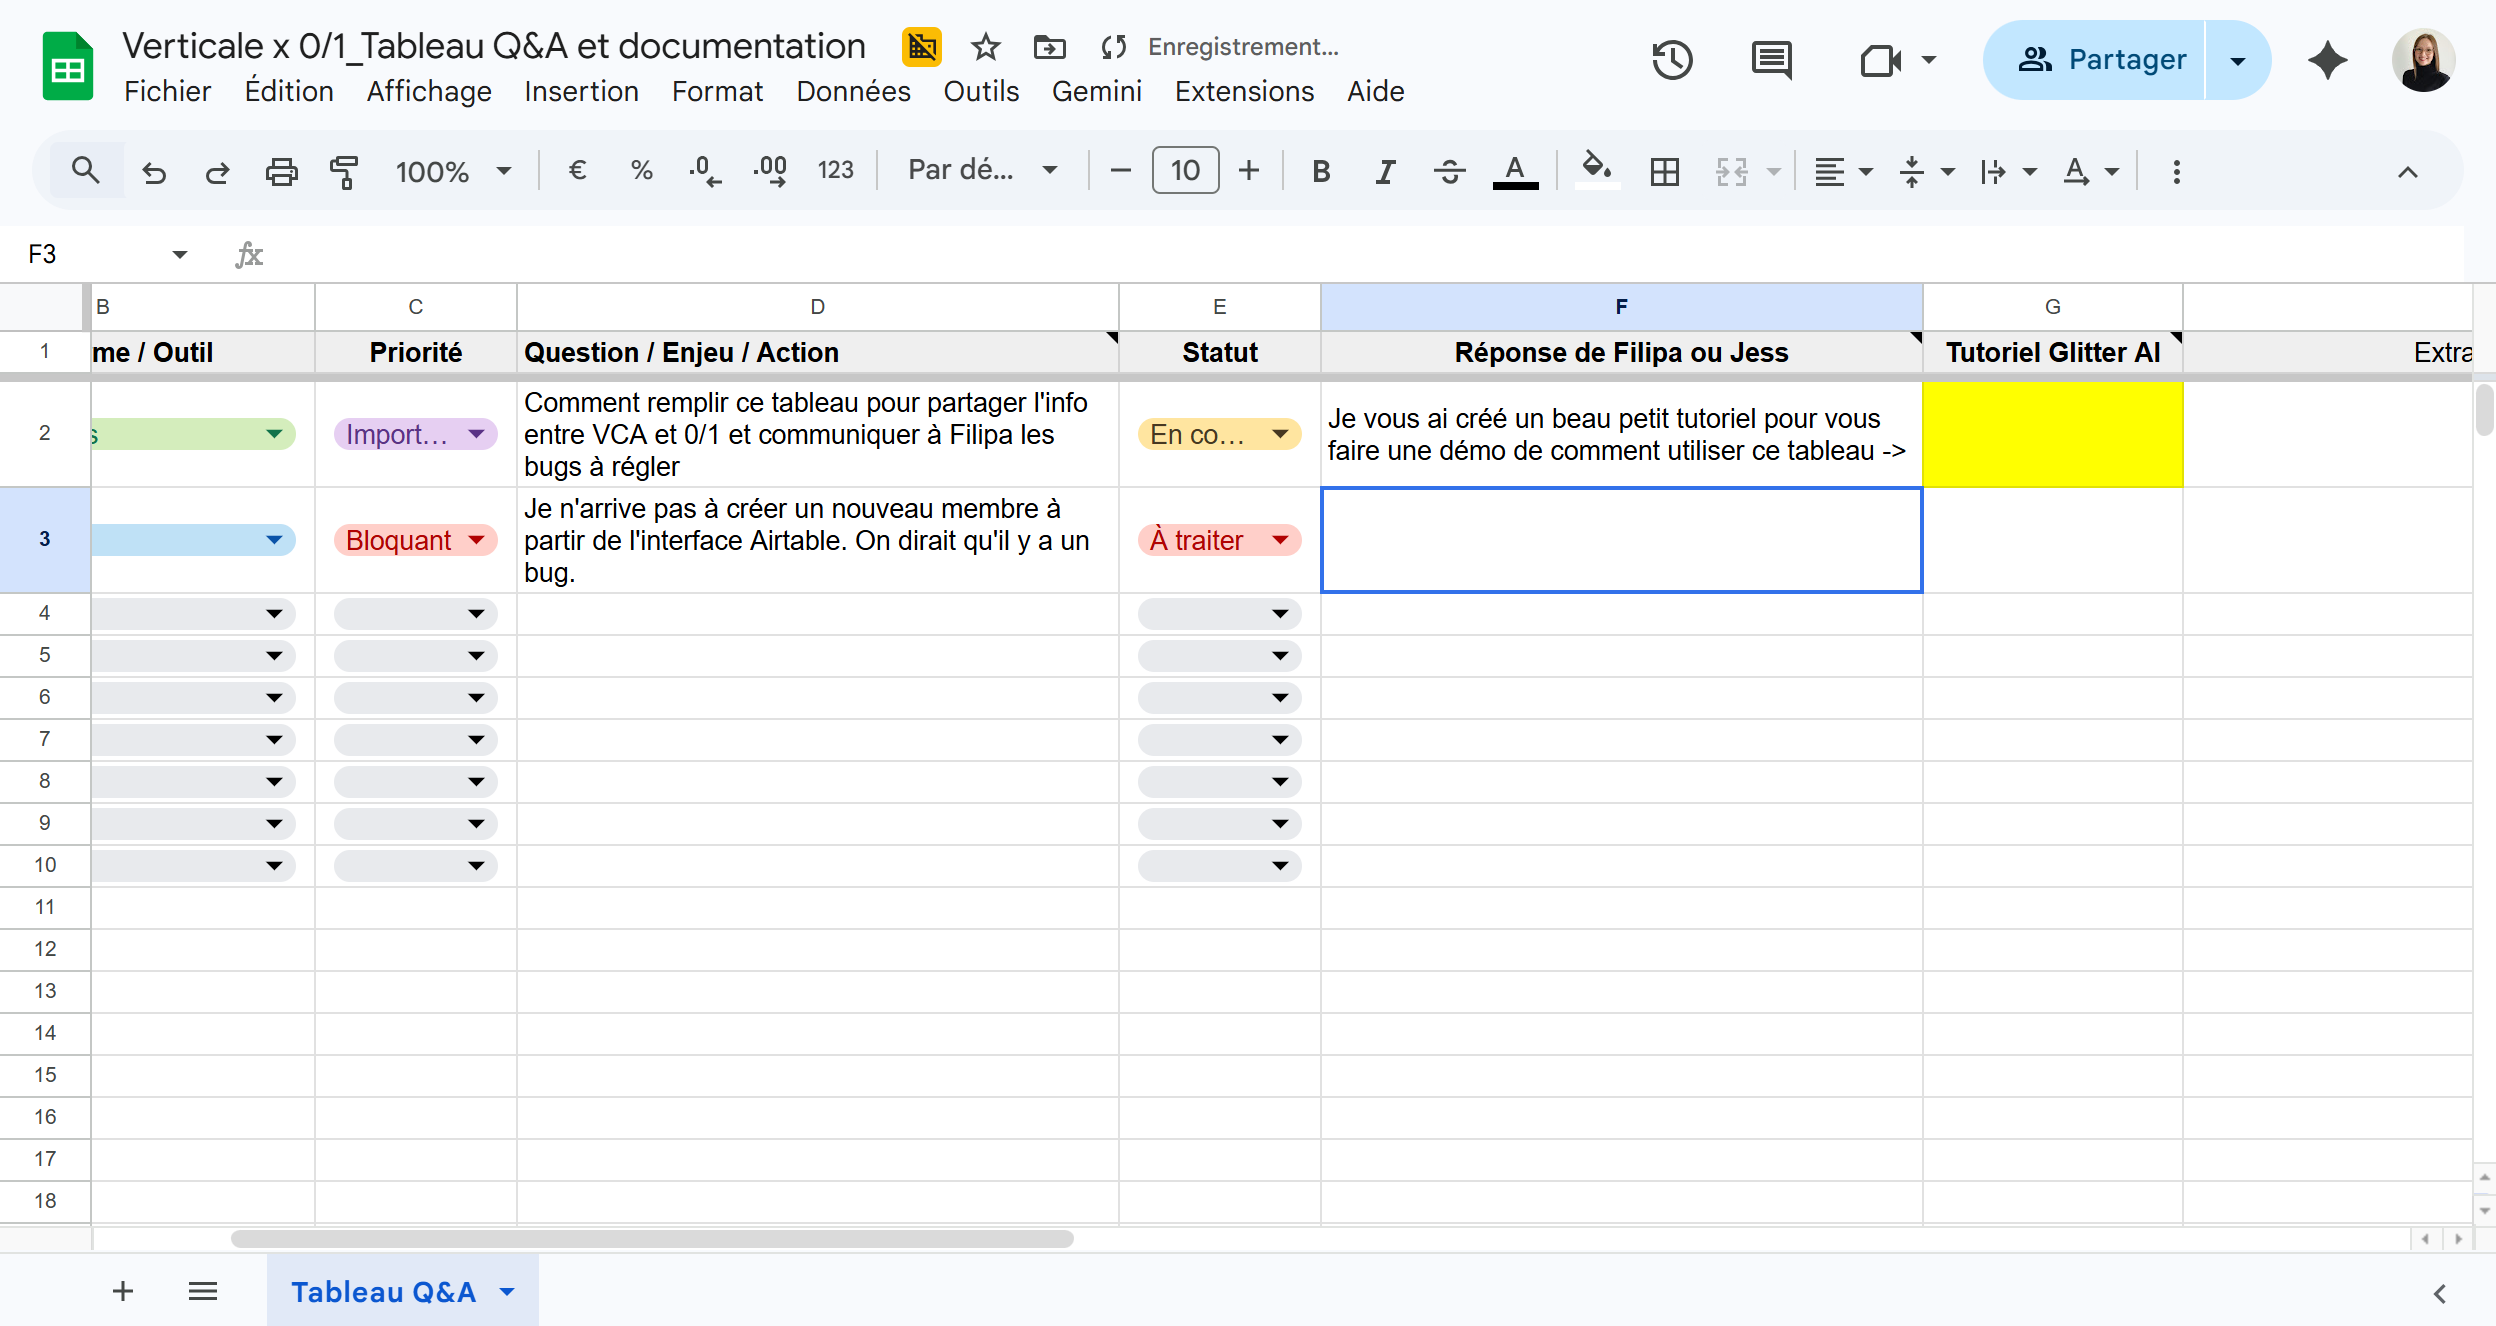The image size is (2496, 1326).
Task: Click the print icon
Action: click(281, 172)
